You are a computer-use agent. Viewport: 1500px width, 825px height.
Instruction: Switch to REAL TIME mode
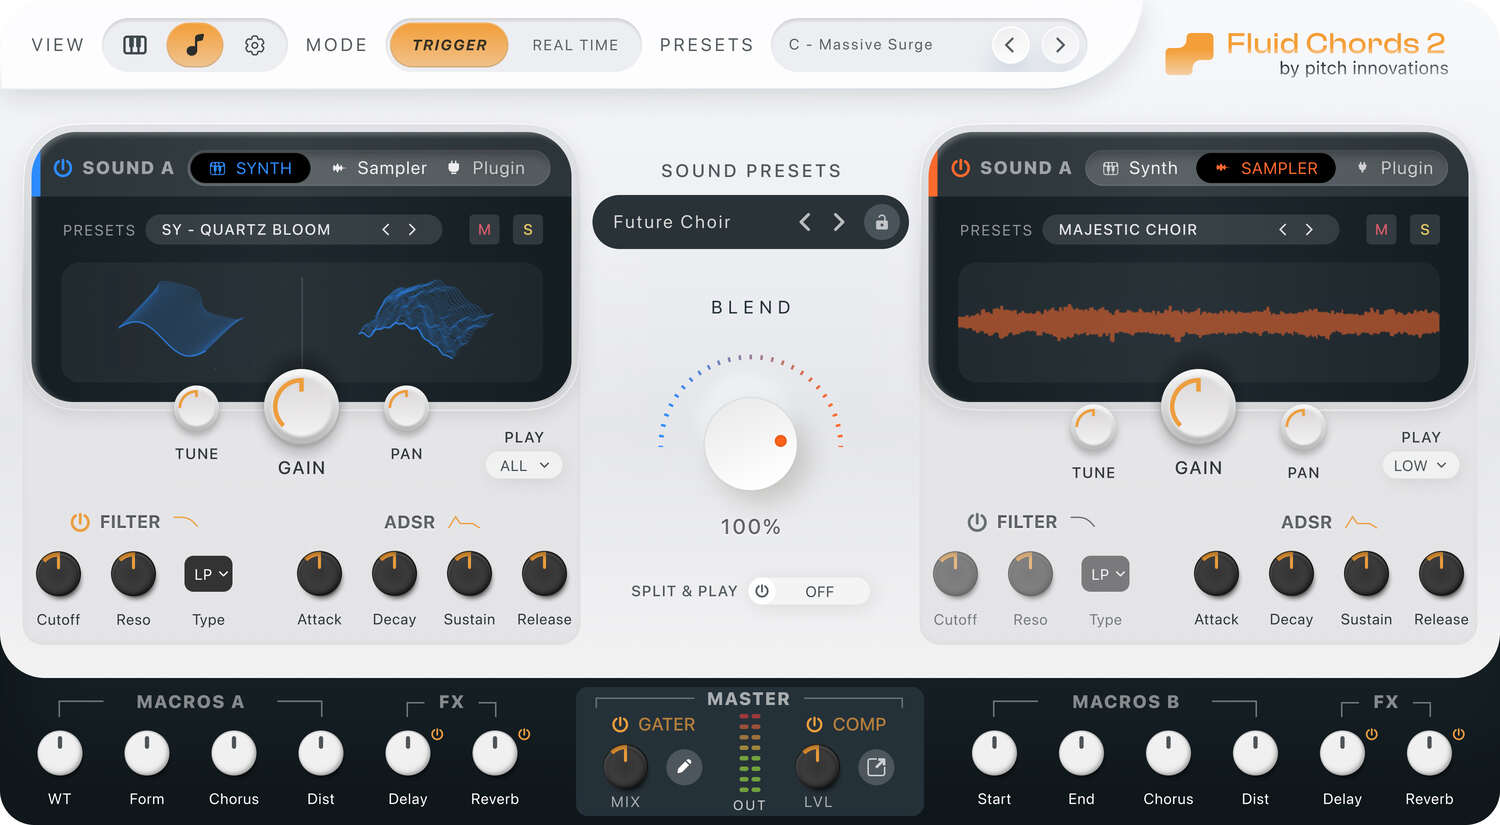575,45
